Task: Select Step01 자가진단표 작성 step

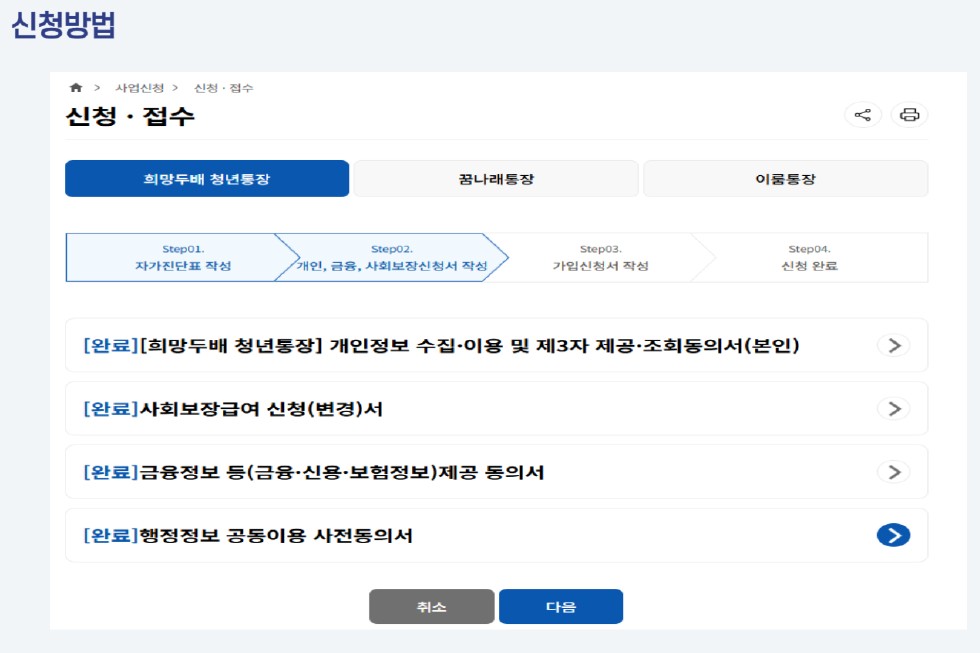Action: click(182, 257)
